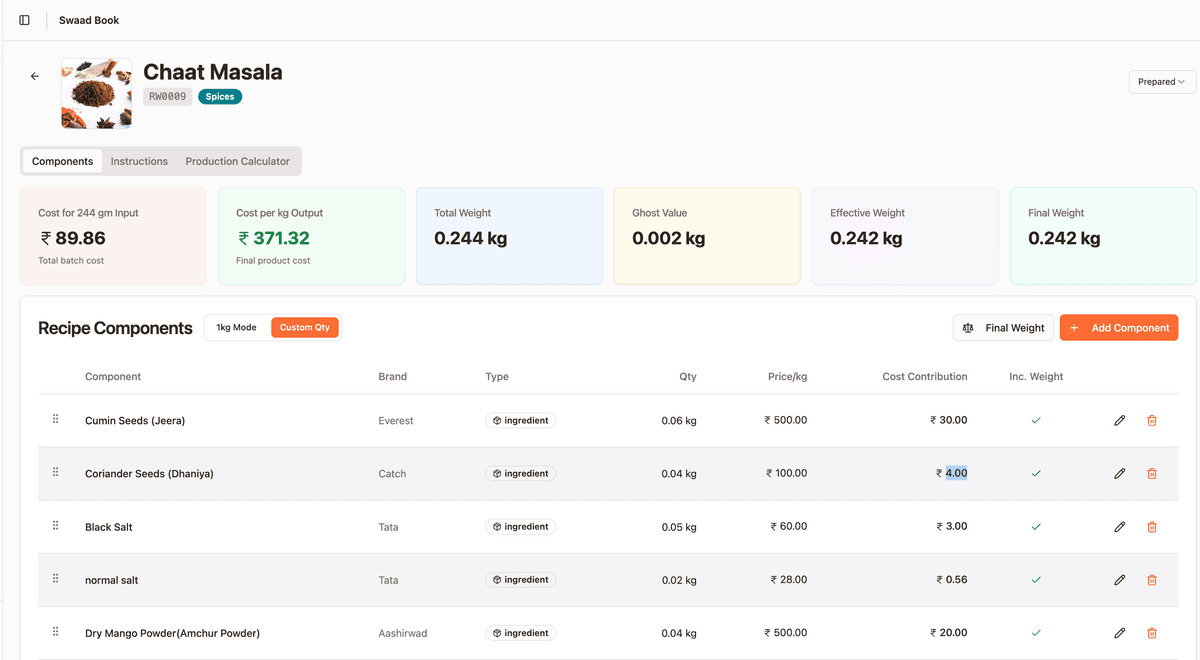The image size is (1200, 660).
Task: Click the Final Weight button with scale icon
Action: (1003, 328)
